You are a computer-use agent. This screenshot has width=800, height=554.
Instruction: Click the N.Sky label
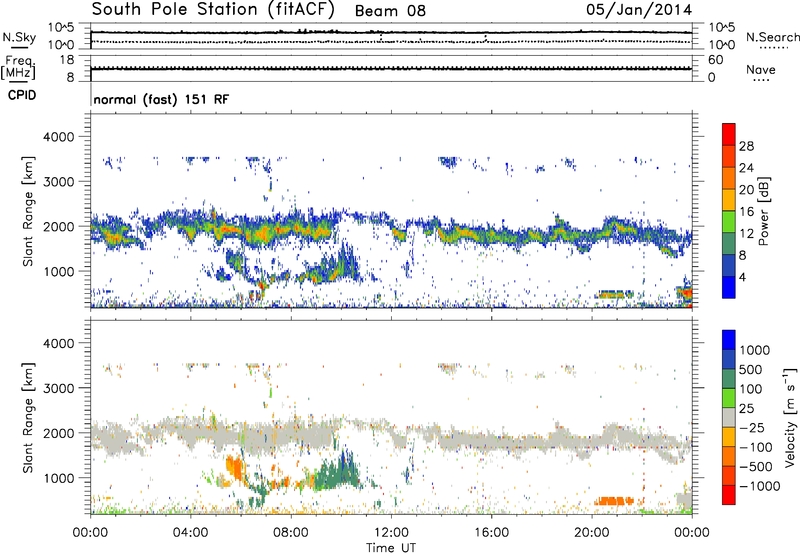[19, 37]
